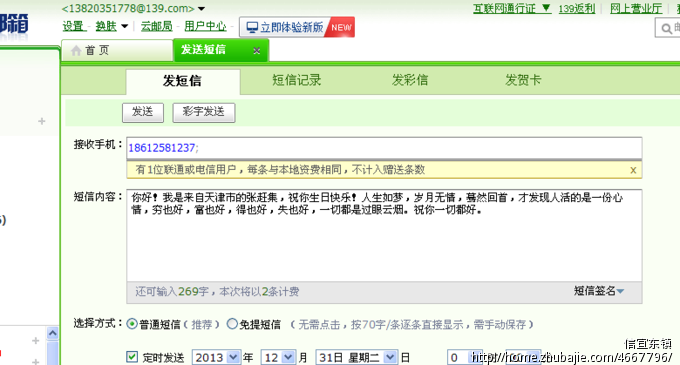
Task: Click the sidebar scrollbar up arrow
Action: point(52,333)
